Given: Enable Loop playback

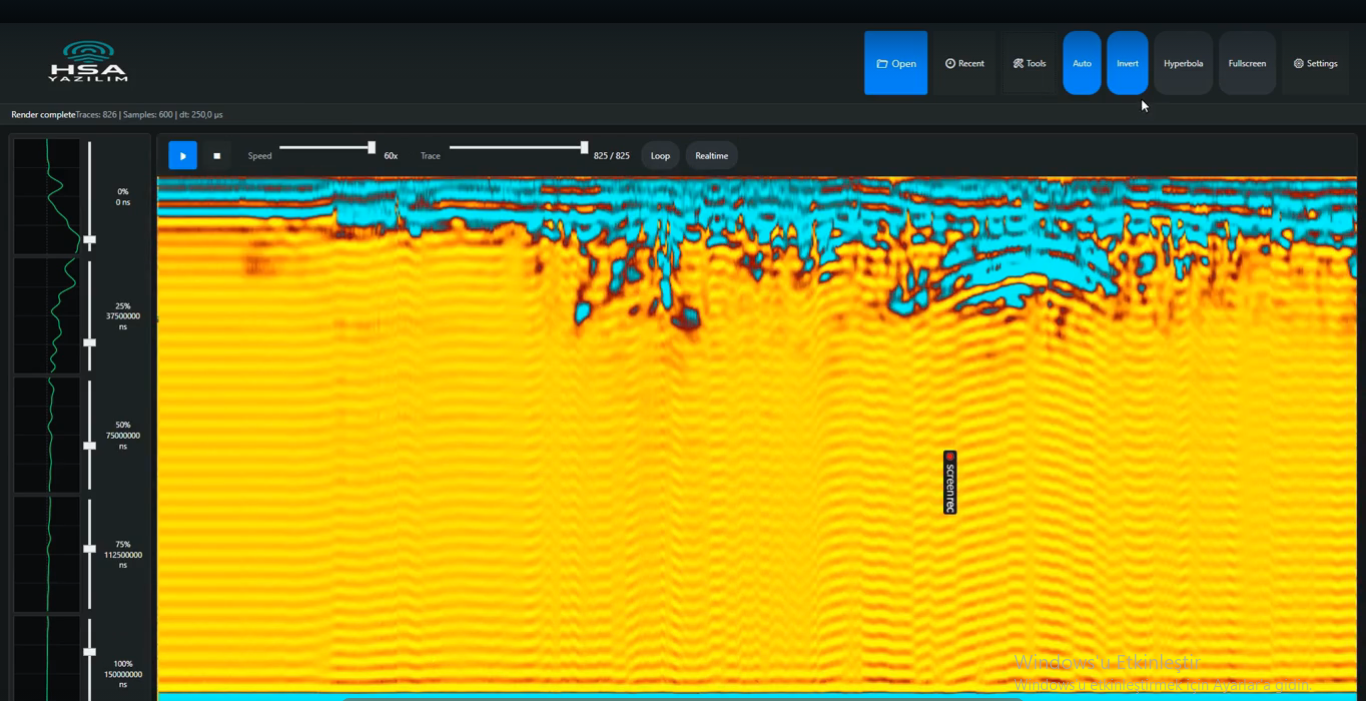Looking at the screenshot, I should (x=660, y=156).
